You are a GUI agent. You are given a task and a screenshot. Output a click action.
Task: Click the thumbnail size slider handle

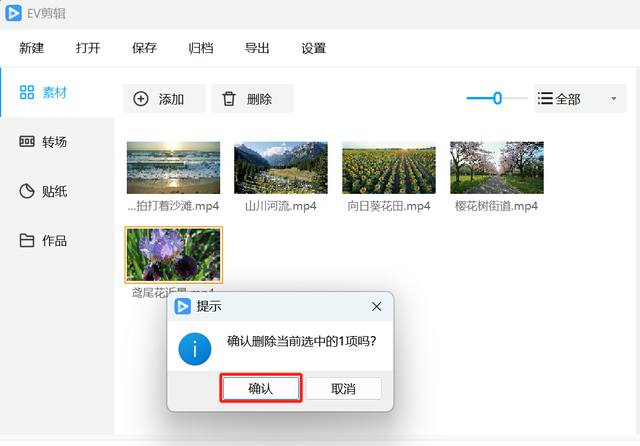[x=497, y=98]
